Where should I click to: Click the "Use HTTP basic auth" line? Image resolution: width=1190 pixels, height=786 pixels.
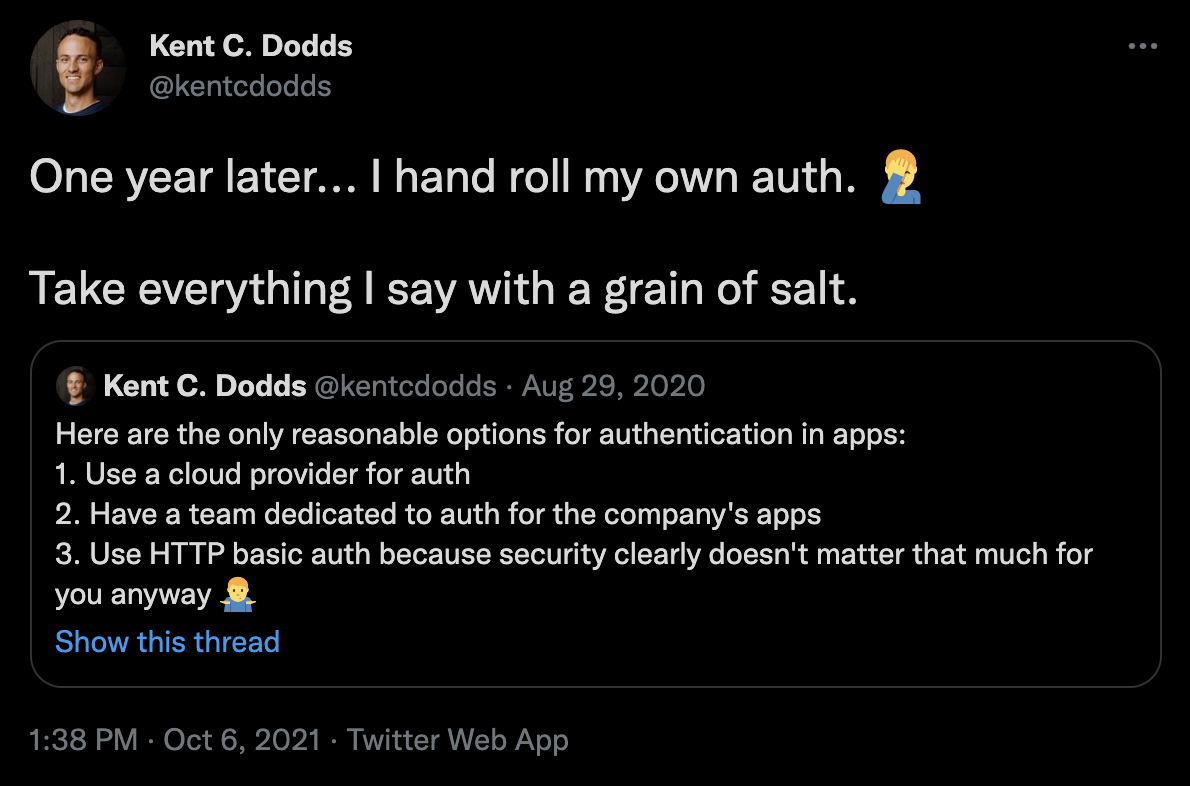coord(574,554)
